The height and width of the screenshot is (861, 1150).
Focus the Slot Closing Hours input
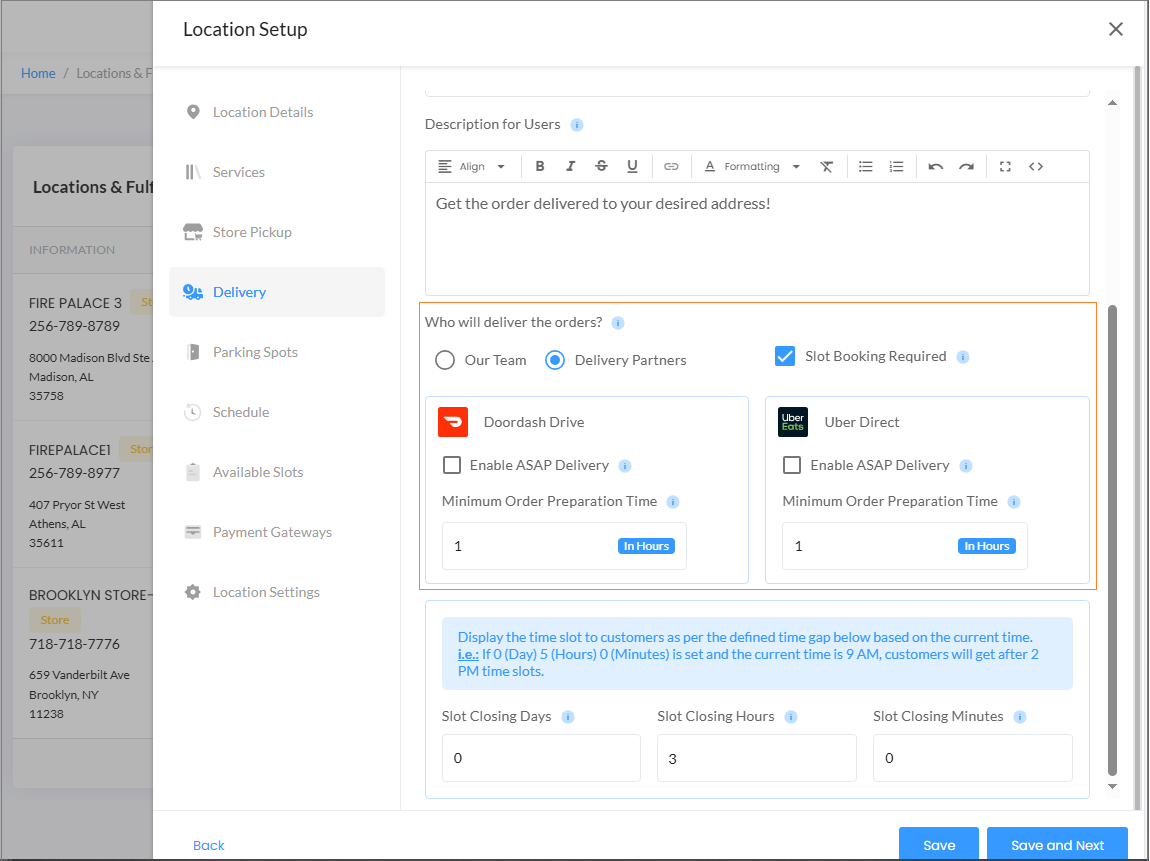point(757,758)
